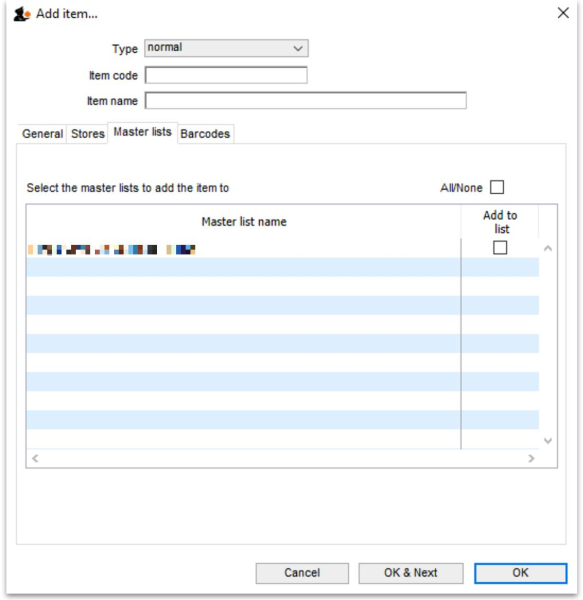Toggle the All/None checkbox

(x=497, y=187)
